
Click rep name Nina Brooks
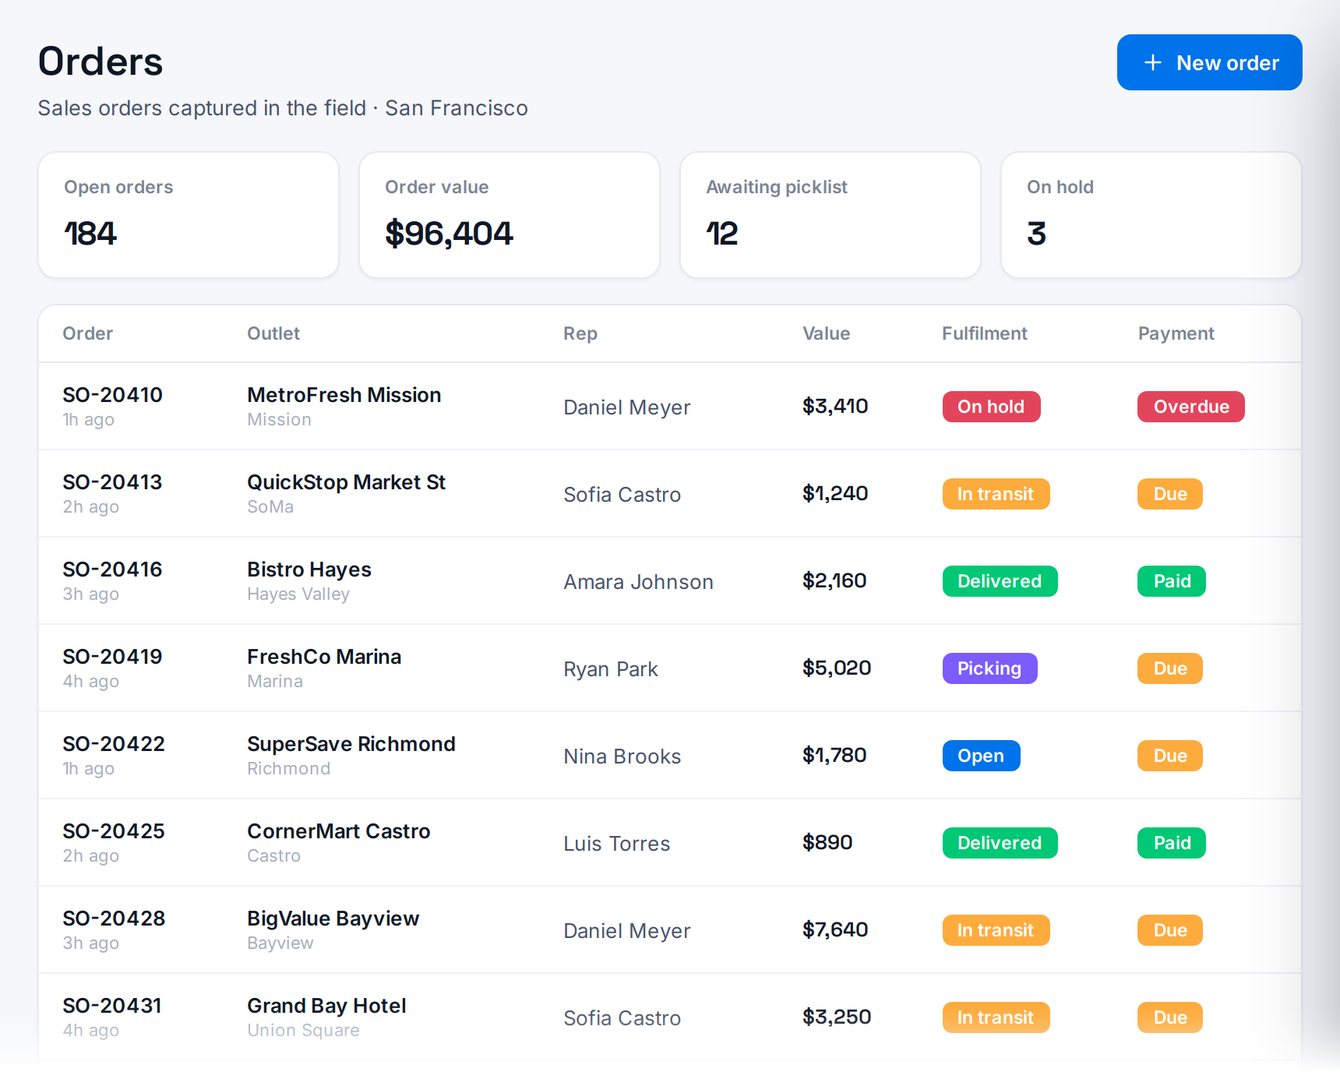(622, 757)
